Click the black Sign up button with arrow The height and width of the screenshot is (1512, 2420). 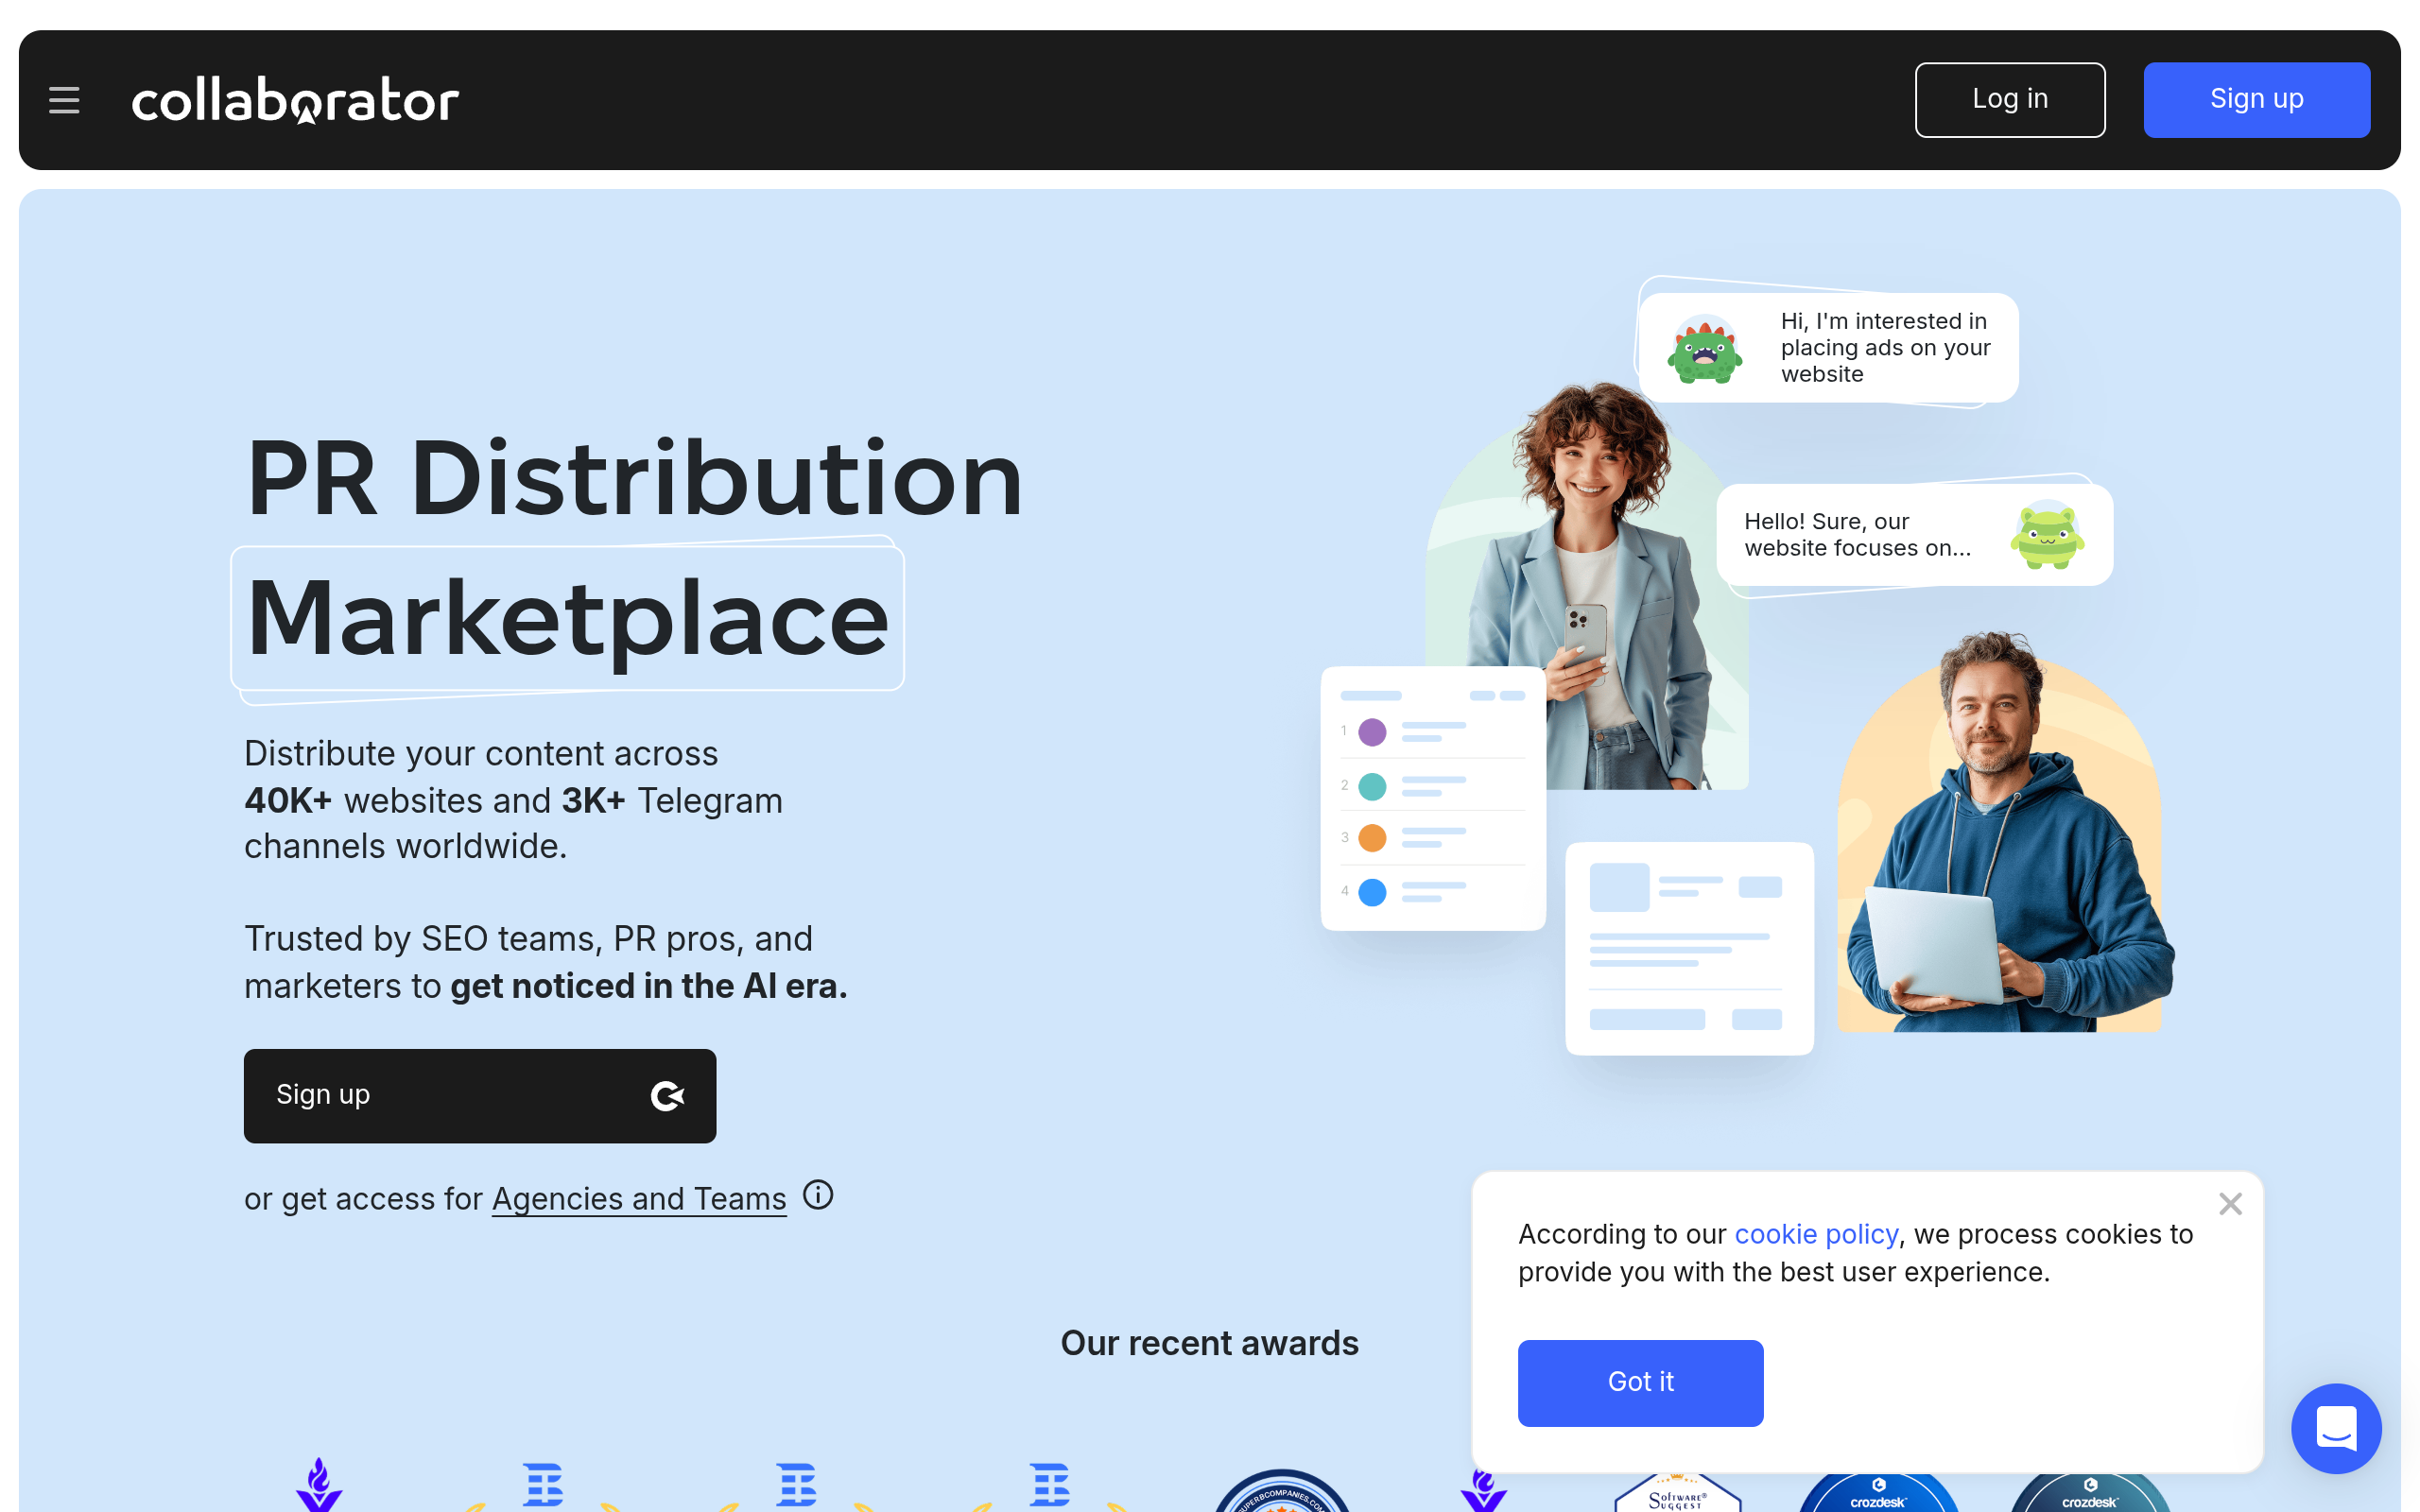point(480,1096)
